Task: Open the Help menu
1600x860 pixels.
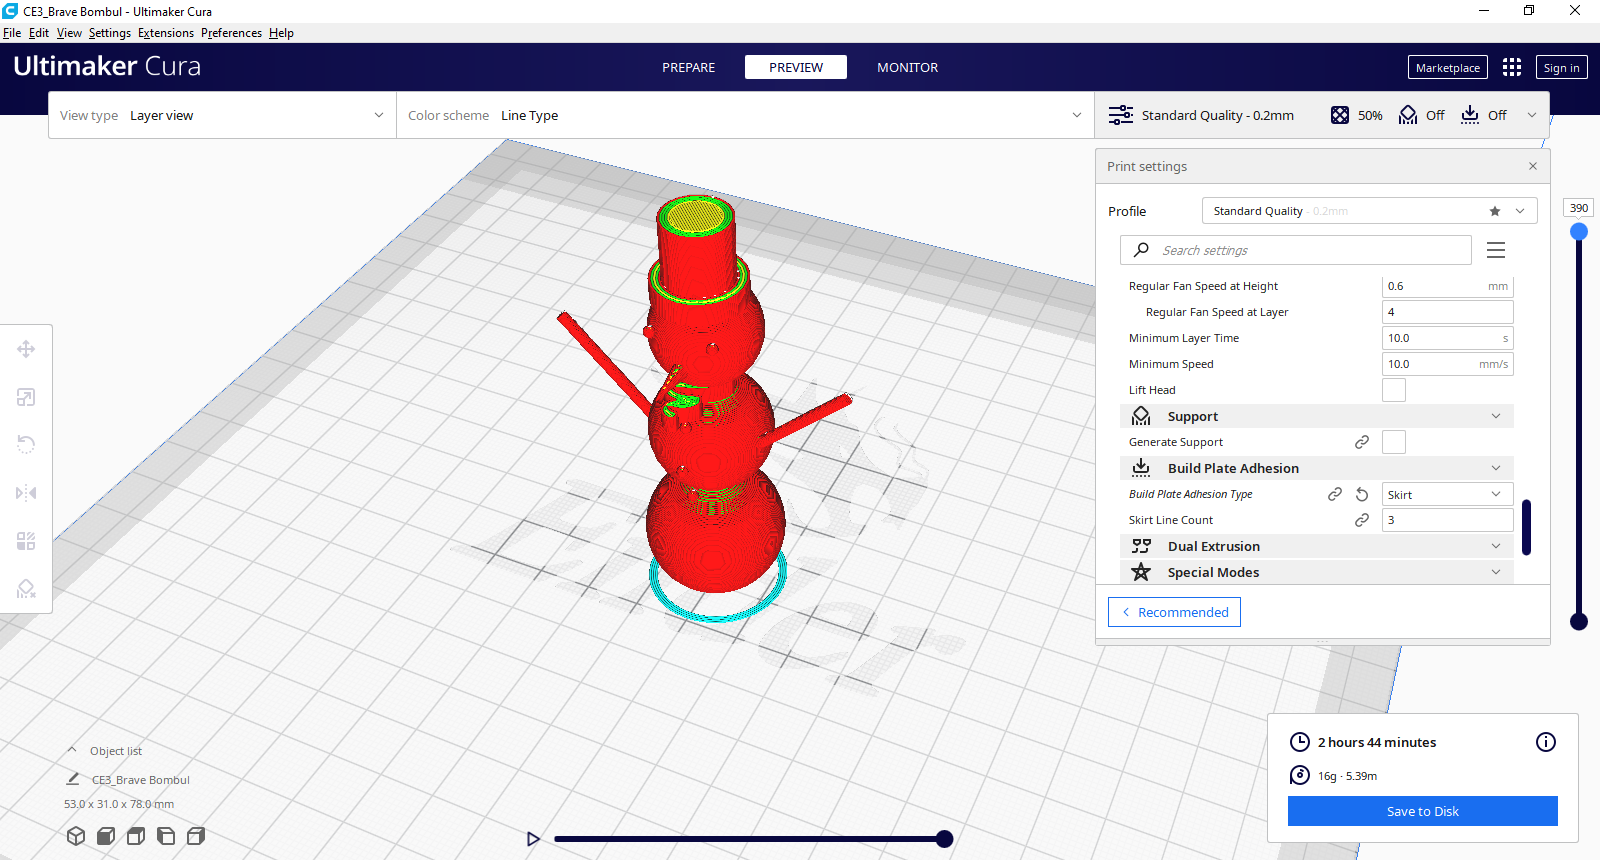Action: (281, 33)
